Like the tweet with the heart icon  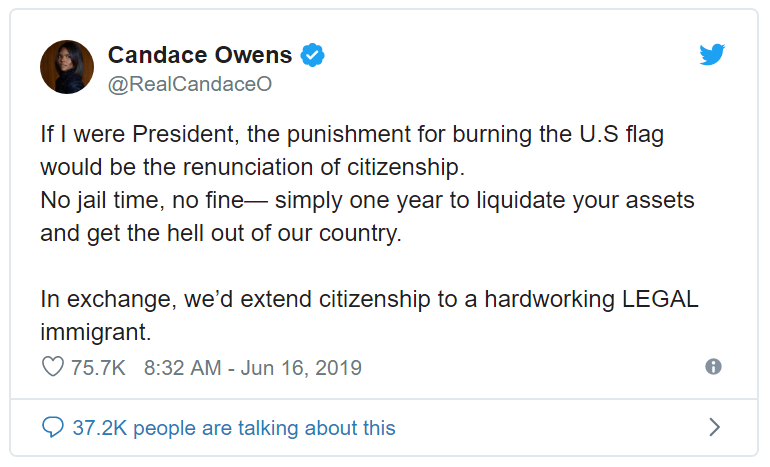(x=53, y=368)
